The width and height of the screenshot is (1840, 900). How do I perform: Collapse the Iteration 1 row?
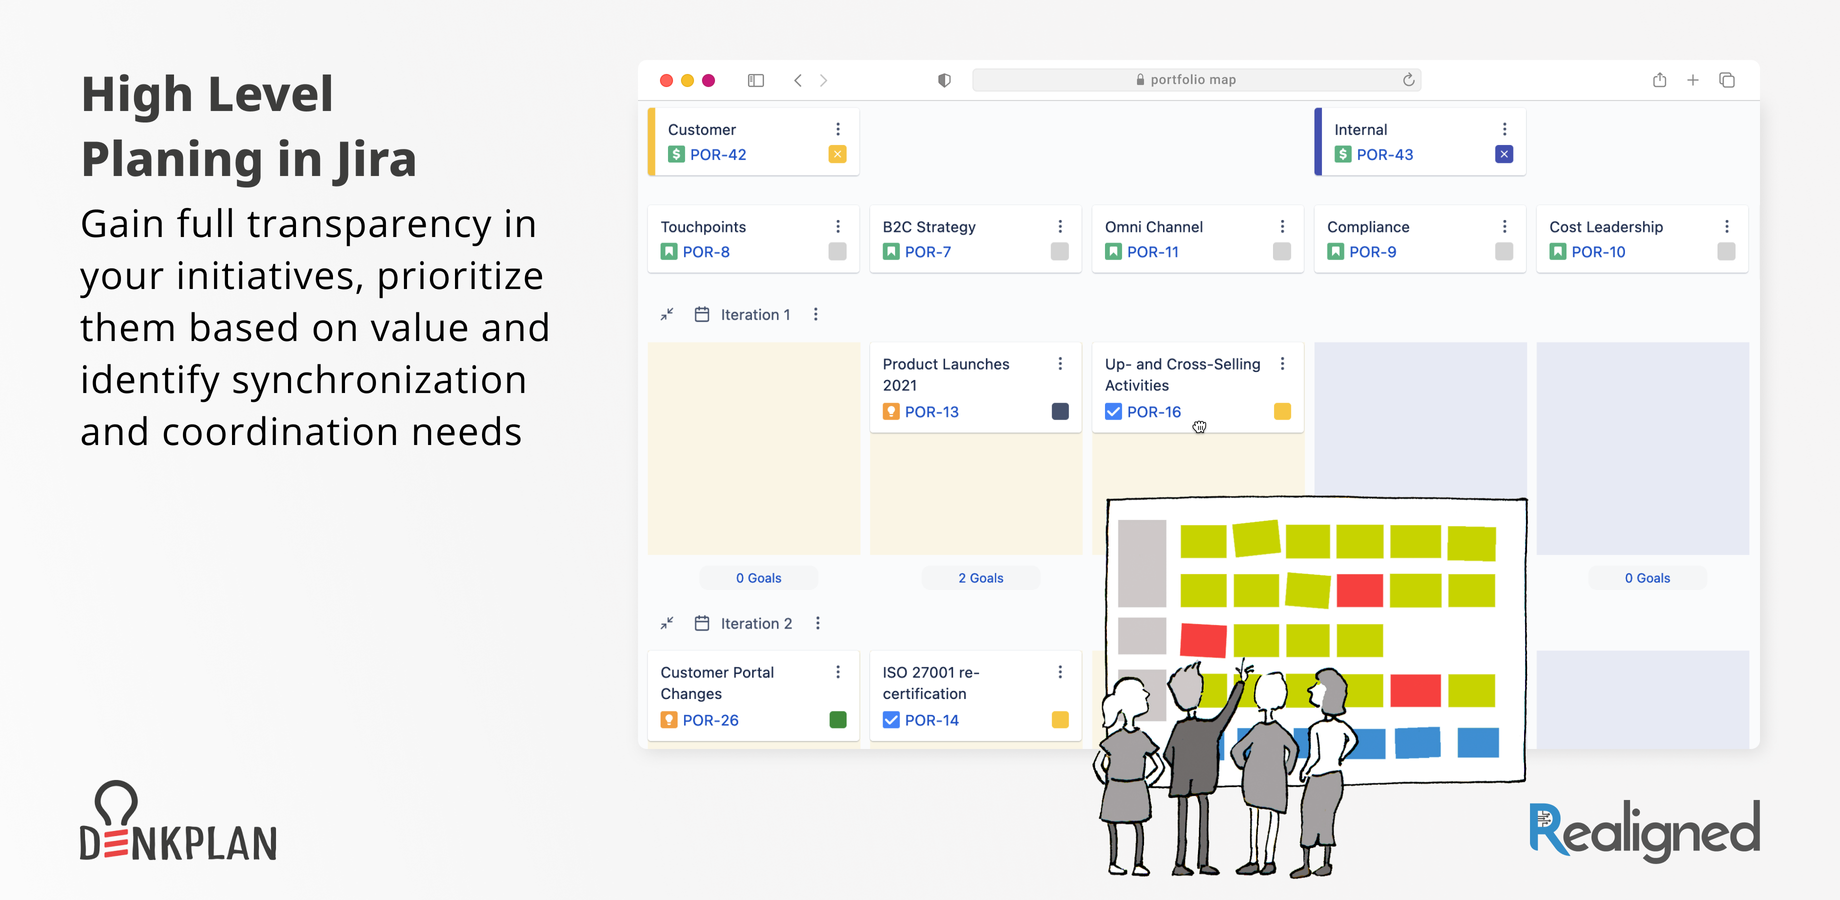click(x=667, y=314)
